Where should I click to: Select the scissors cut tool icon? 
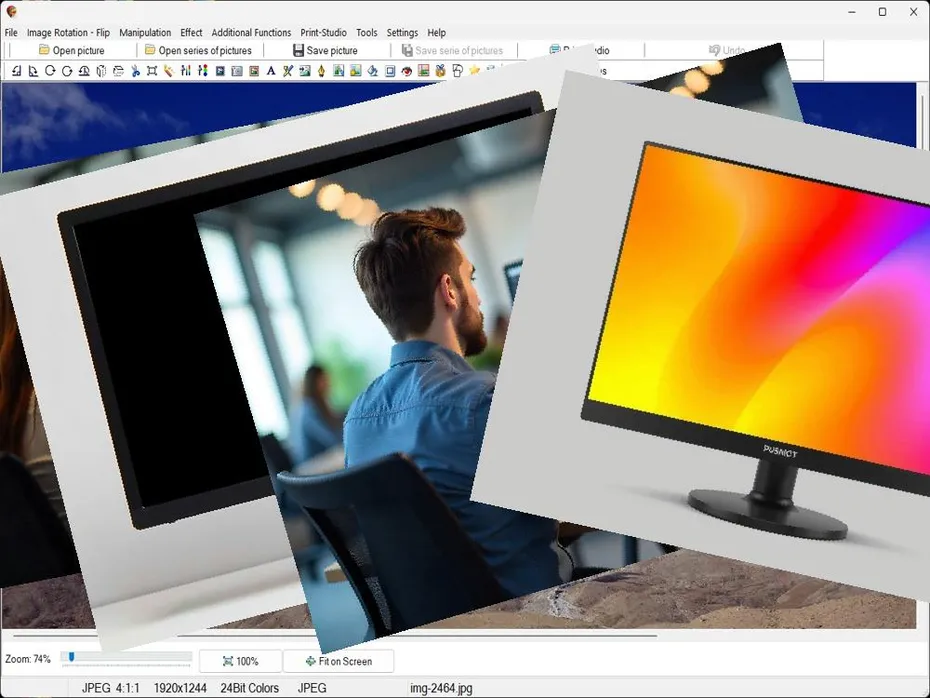pos(135,70)
